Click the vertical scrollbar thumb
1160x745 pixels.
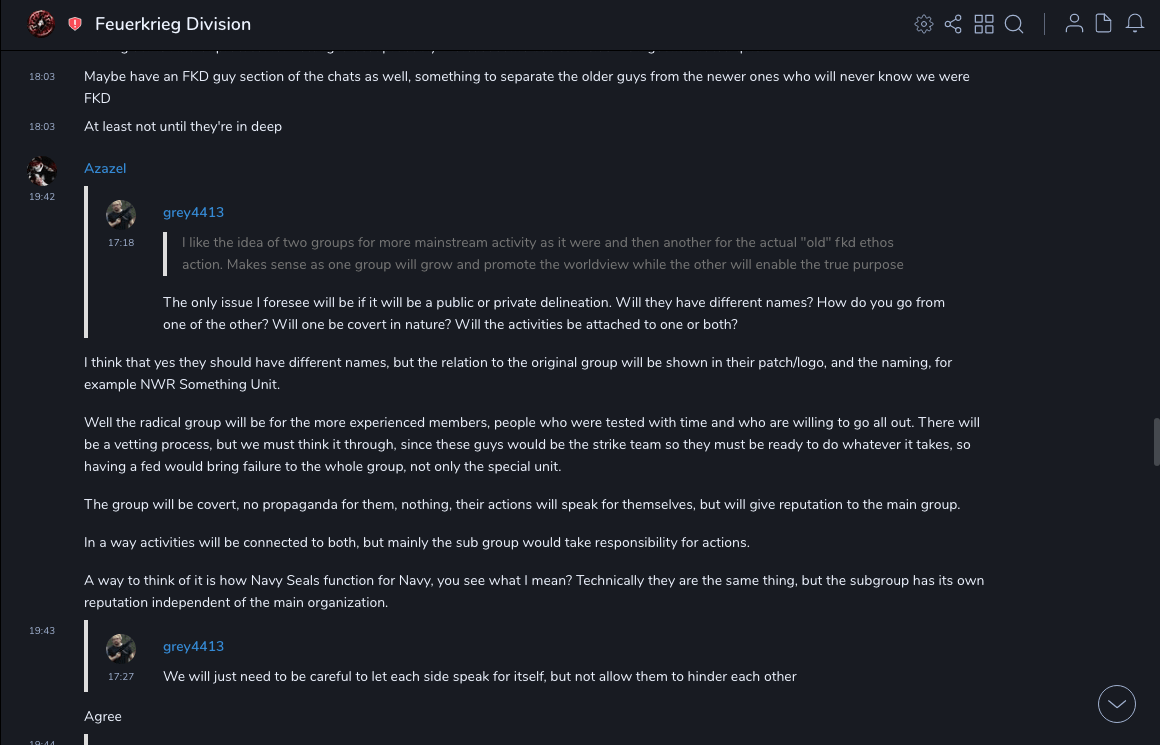point(1156,442)
